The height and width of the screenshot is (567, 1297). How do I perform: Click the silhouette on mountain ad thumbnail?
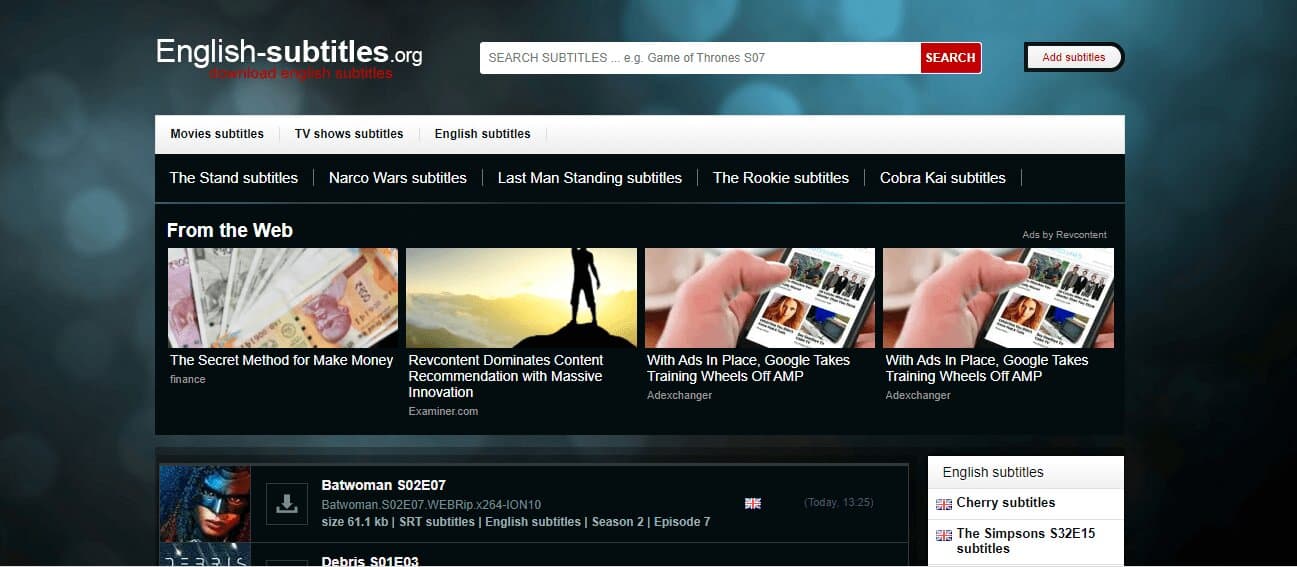pos(521,298)
